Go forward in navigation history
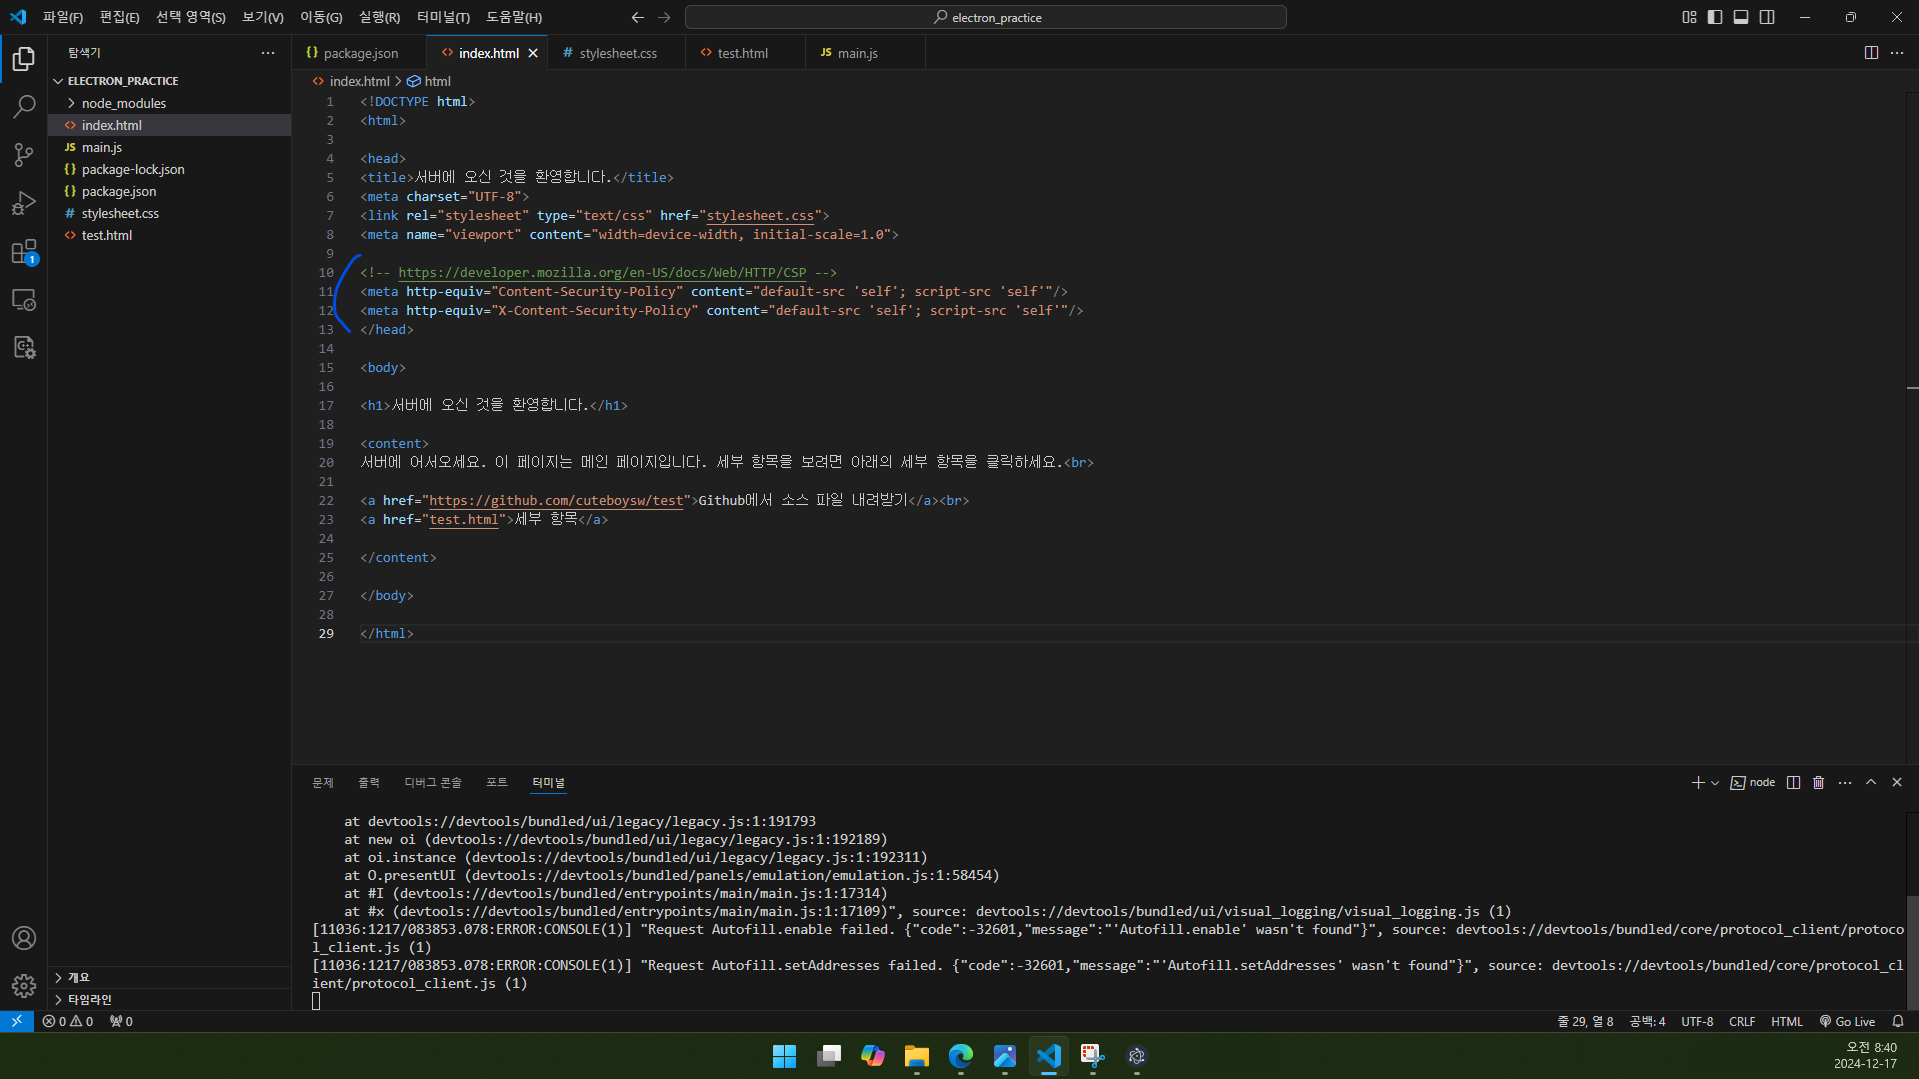Screen dimensions: 1919x1079 (664, 17)
